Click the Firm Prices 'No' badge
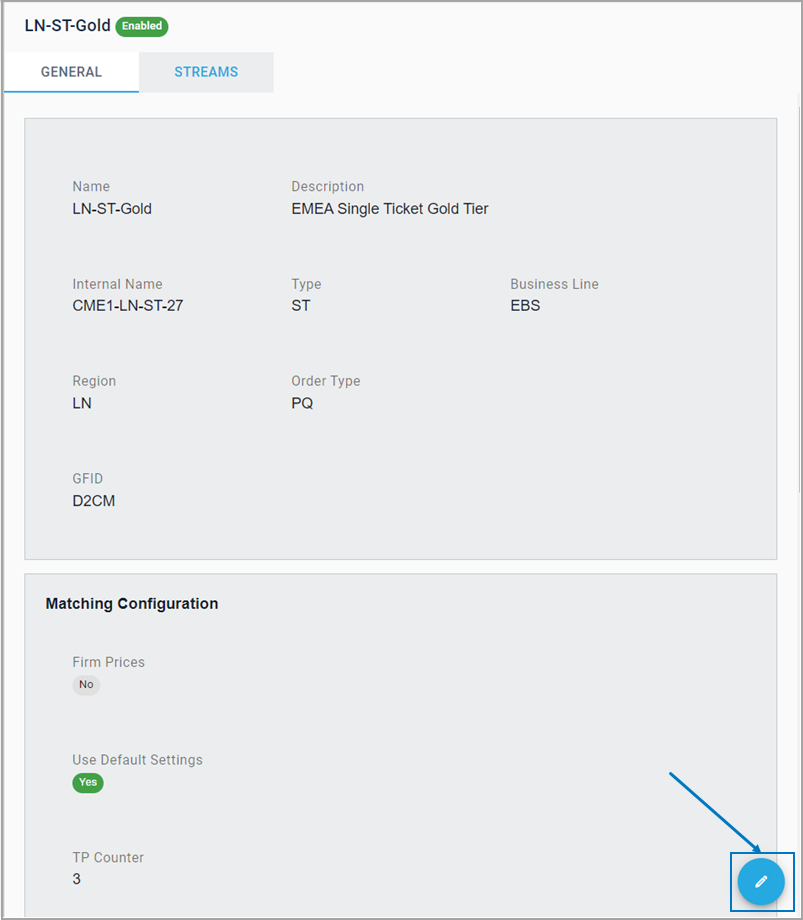The width and height of the screenshot is (803, 920). (x=86, y=685)
